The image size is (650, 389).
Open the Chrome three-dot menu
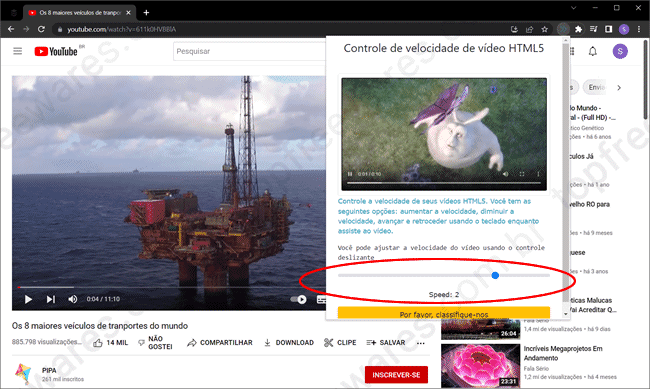639,29
